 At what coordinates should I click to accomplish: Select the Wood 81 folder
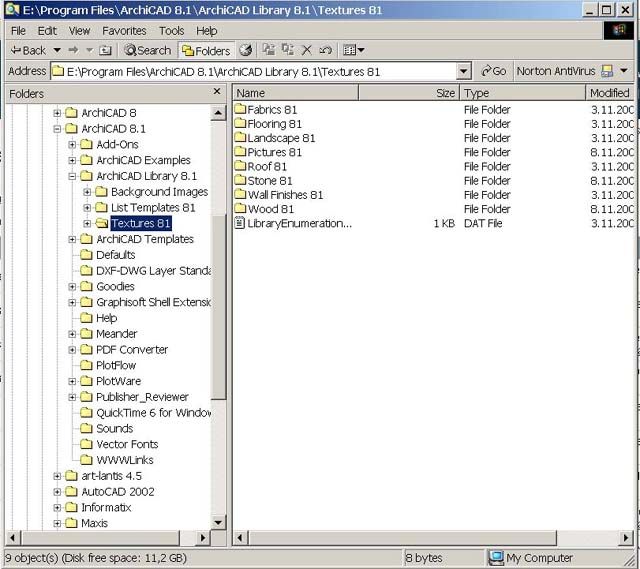coord(264,209)
